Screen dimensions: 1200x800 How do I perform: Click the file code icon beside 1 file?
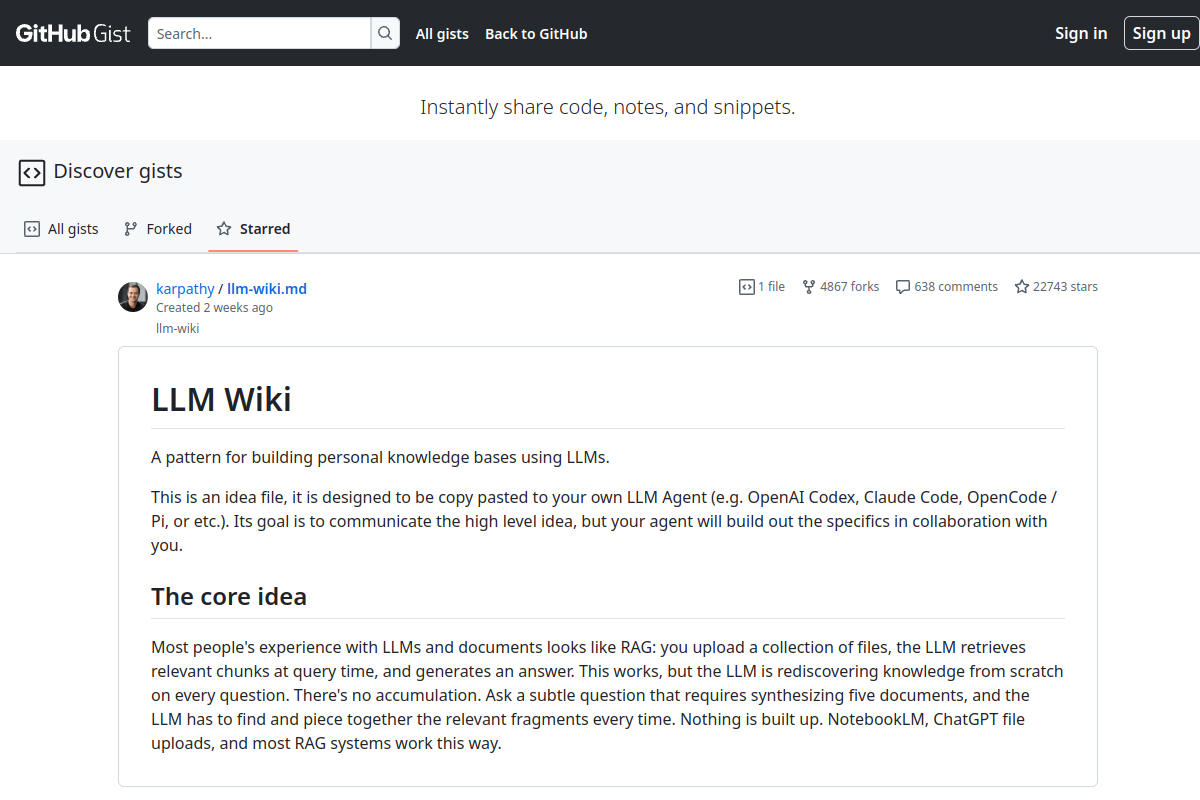[x=746, y=287]
